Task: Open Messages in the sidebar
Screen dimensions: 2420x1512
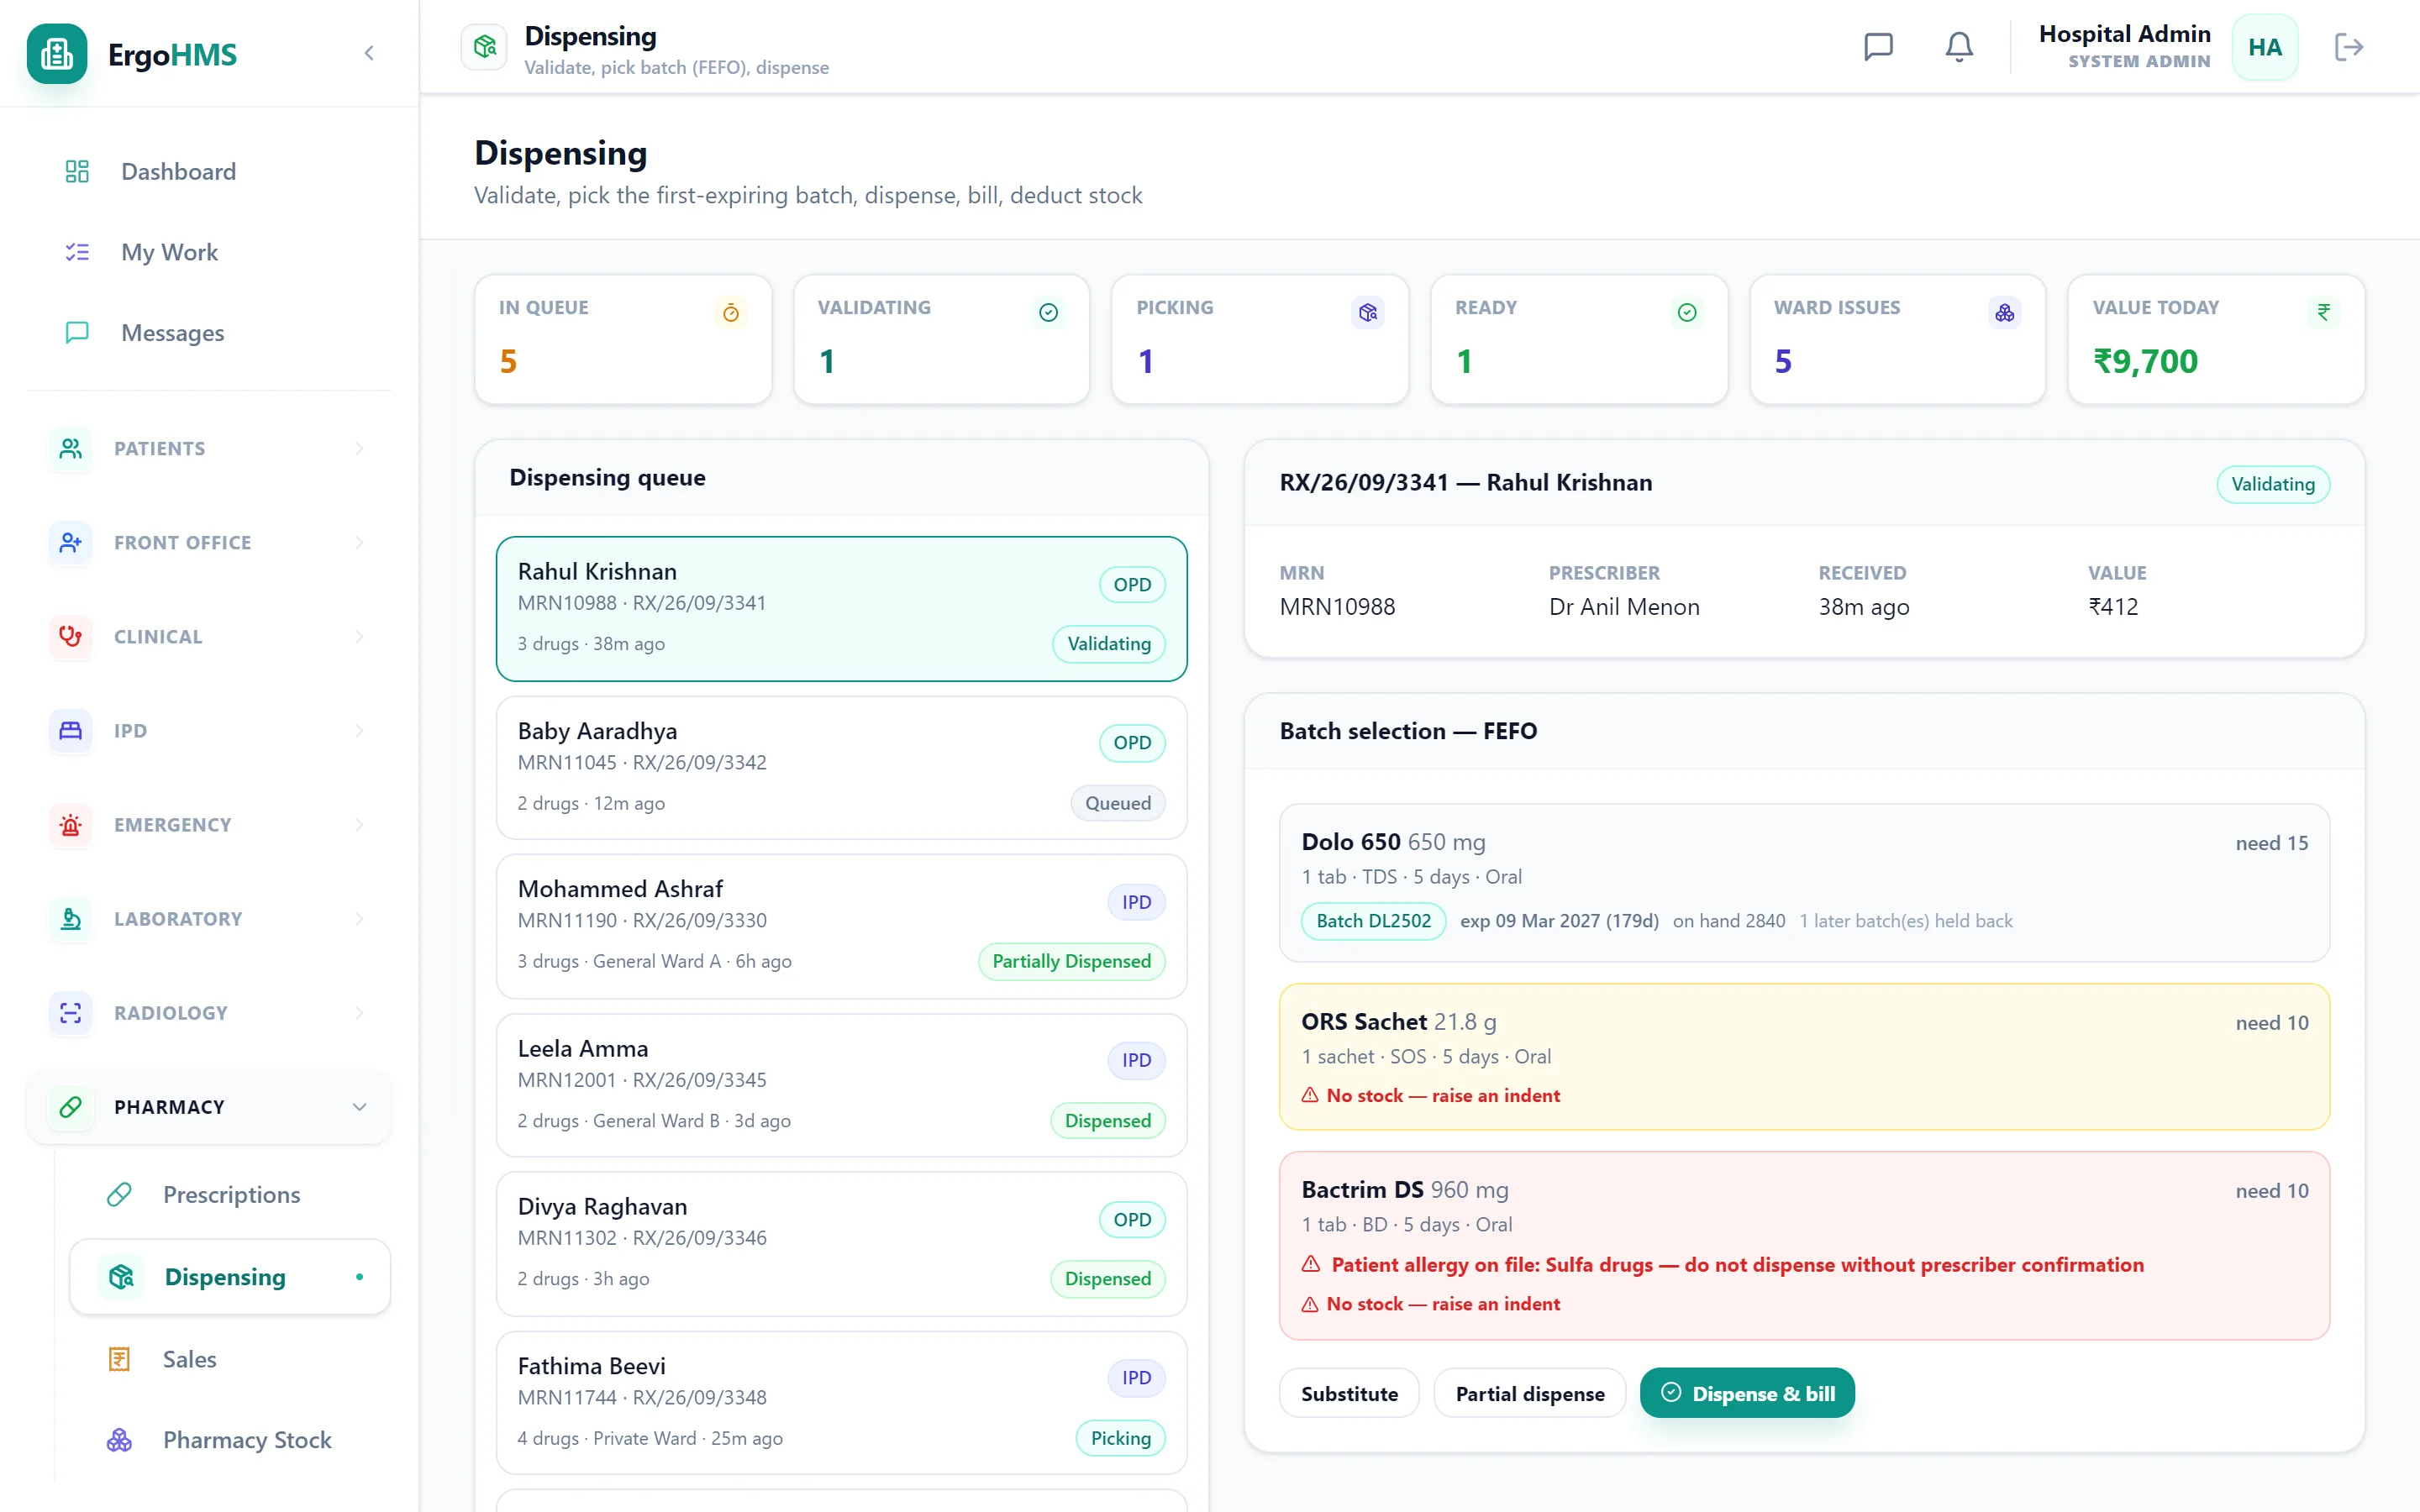Action: (x=208, y=332)
